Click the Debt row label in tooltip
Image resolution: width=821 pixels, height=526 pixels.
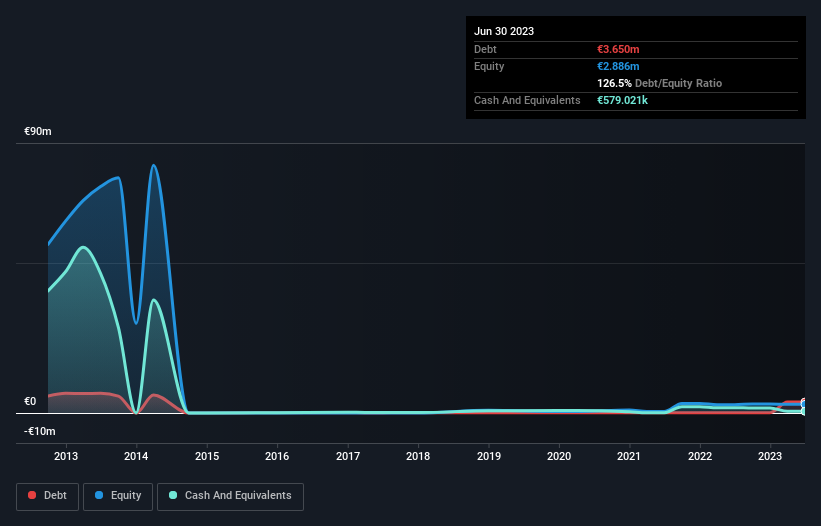point(485,49)
